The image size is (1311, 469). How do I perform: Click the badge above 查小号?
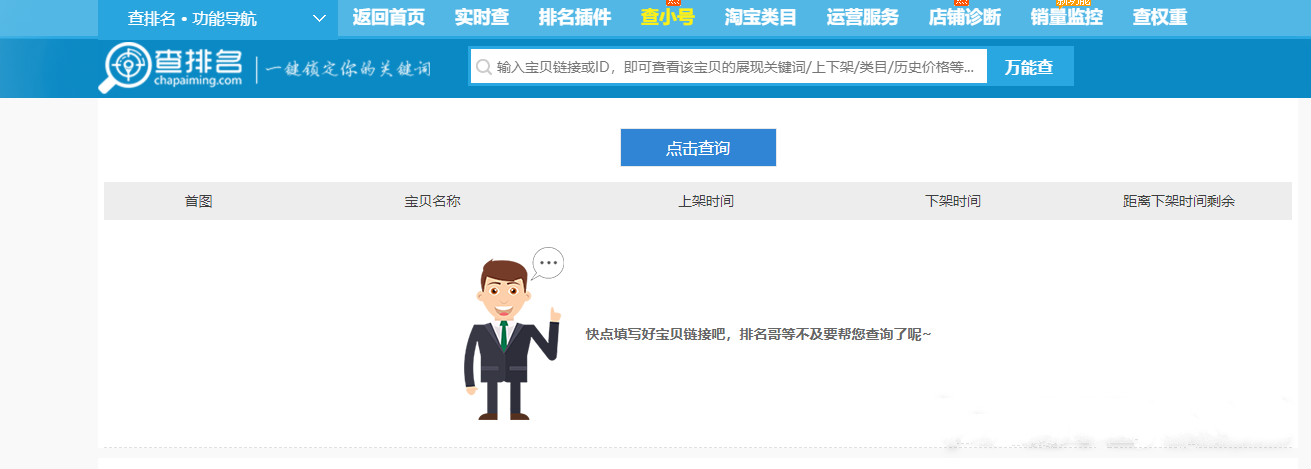coord(673,3)
